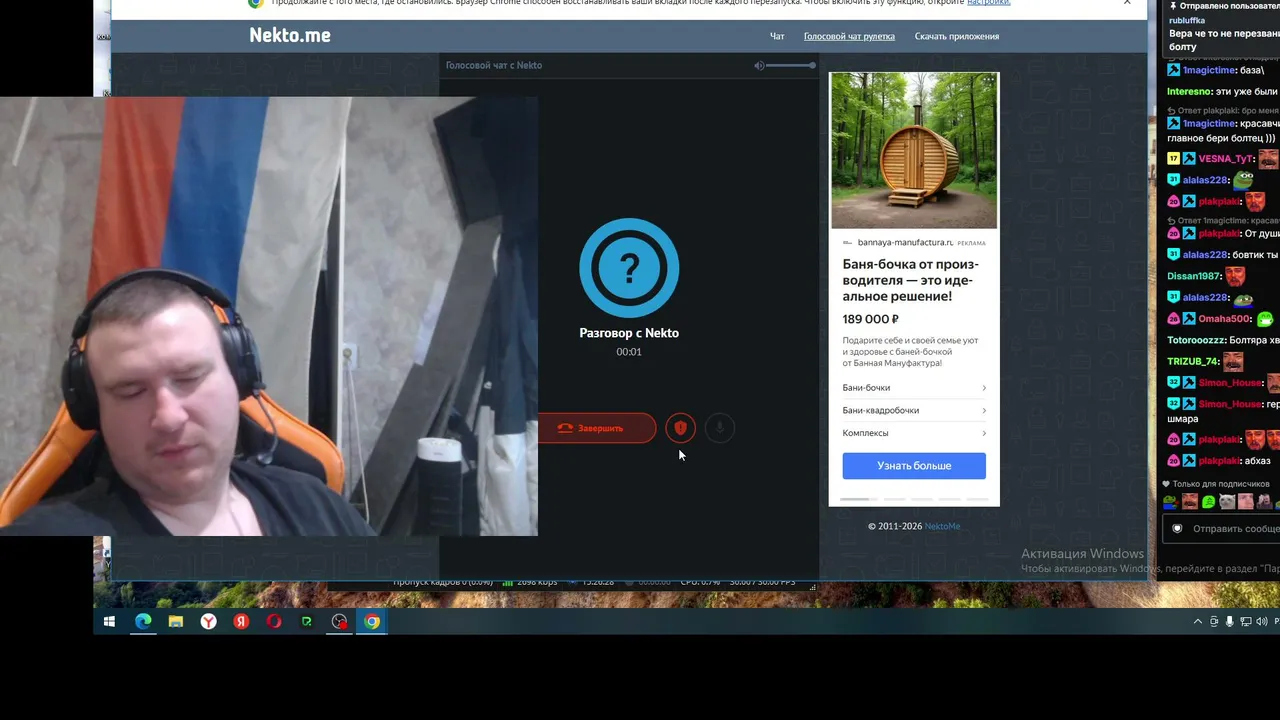Close the Chrome restore infobar
The height and width of the screenshot is (720, 1280).
pos(1127,3)
